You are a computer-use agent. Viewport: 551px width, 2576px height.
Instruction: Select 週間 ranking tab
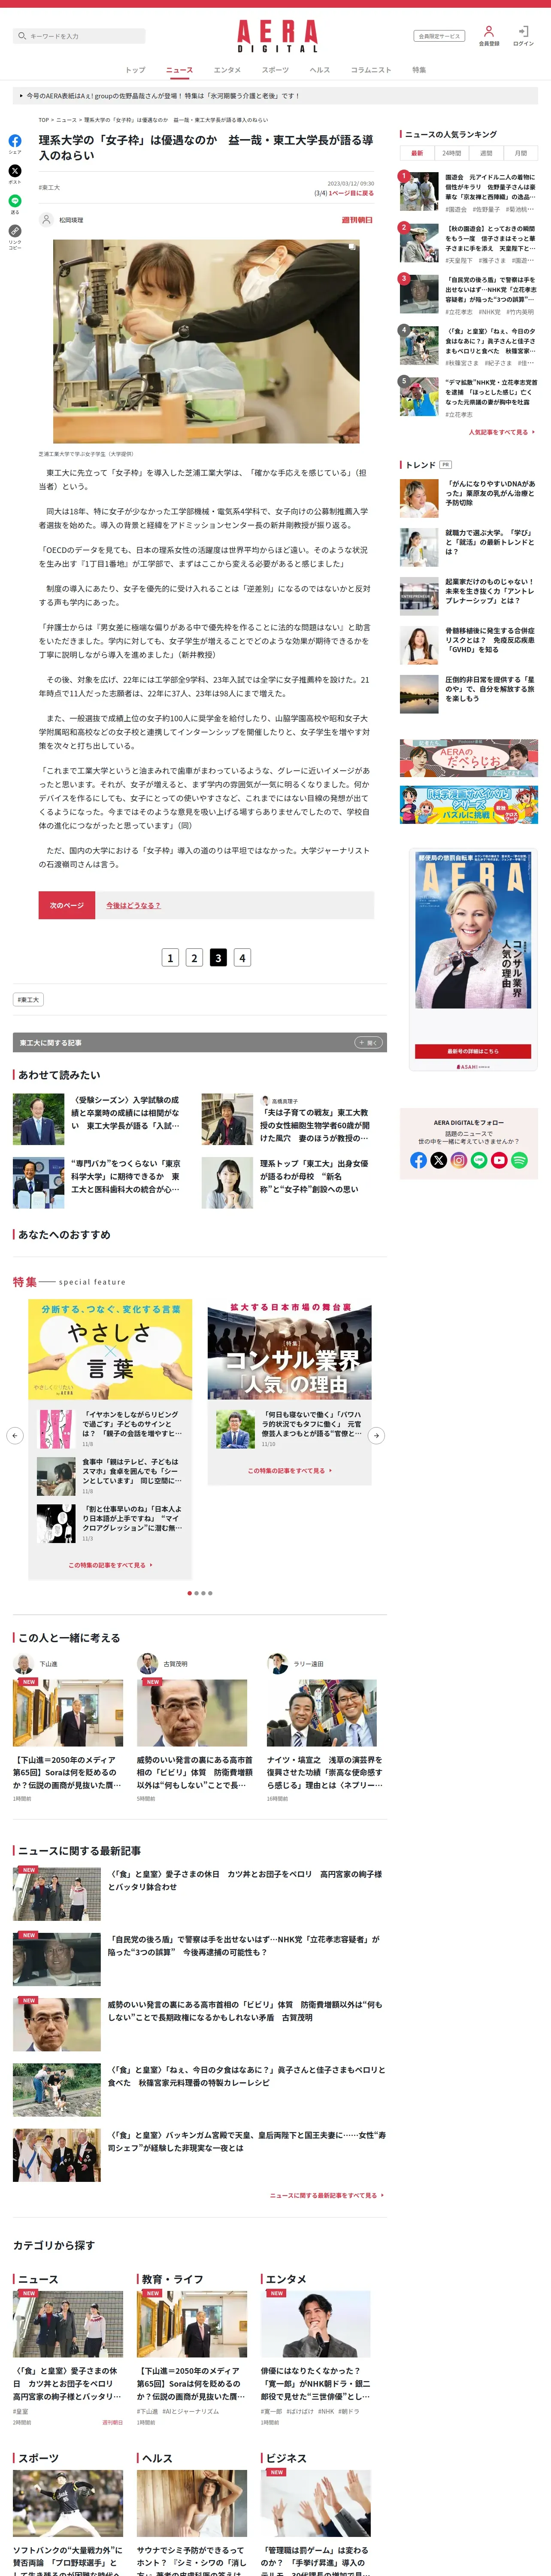point(486,153)
